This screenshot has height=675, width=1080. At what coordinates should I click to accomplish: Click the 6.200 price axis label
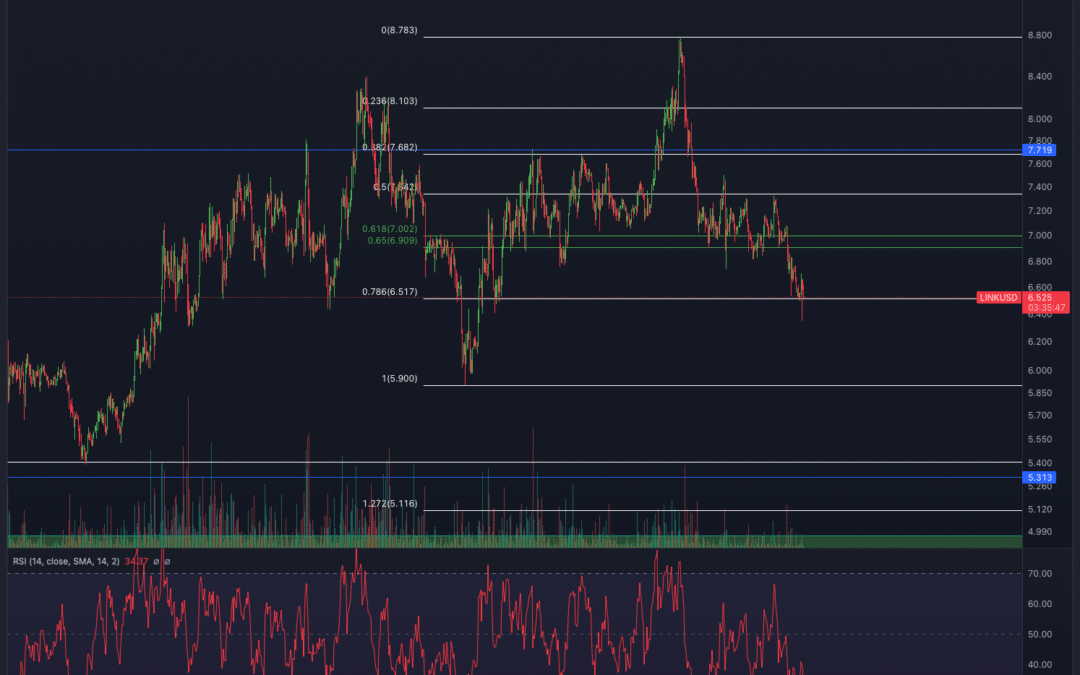coord(1039,342)
